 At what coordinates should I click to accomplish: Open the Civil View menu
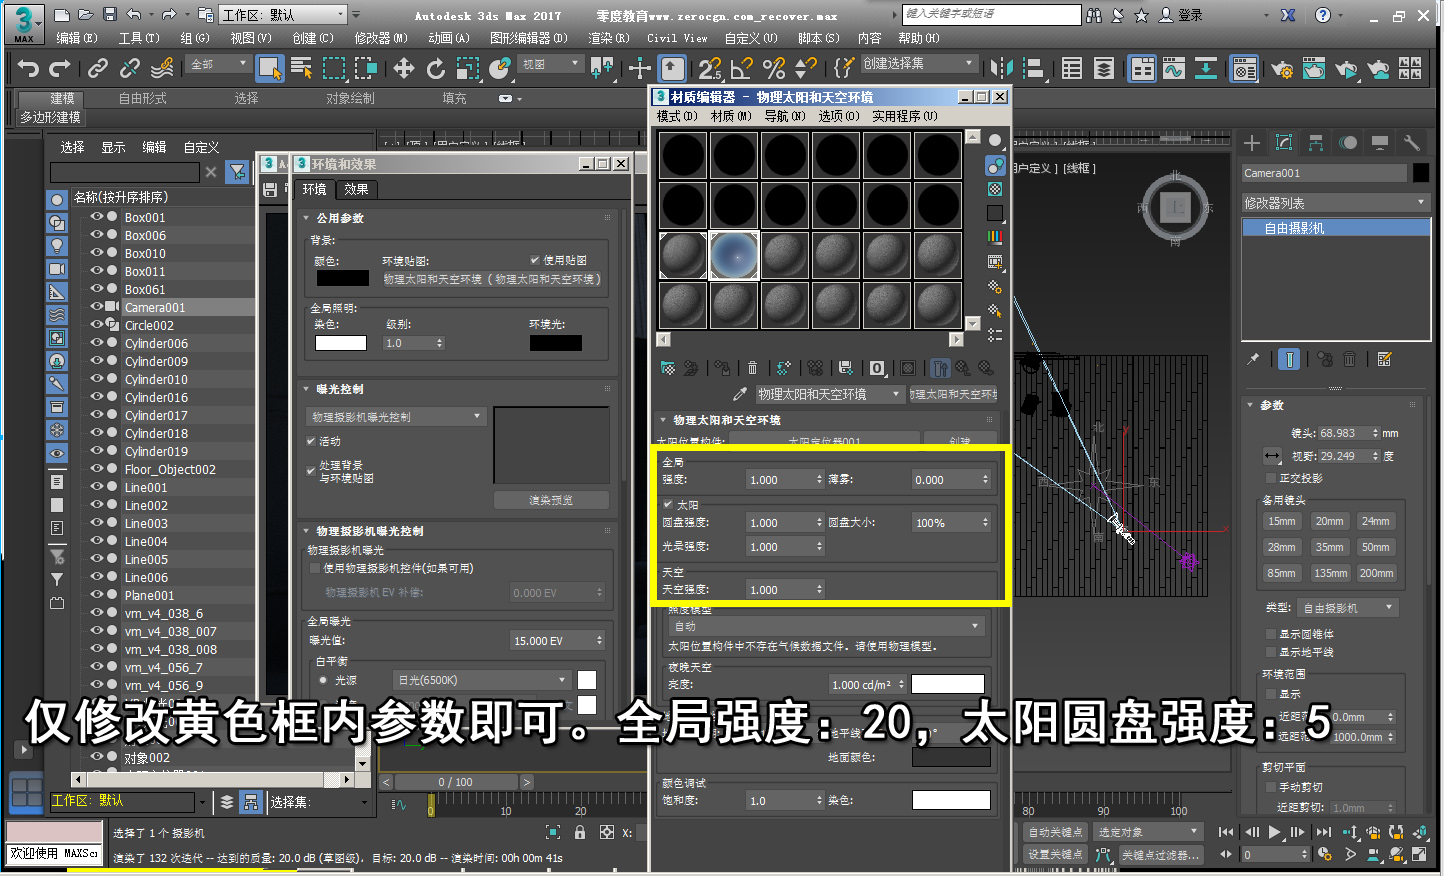point(676,38)
